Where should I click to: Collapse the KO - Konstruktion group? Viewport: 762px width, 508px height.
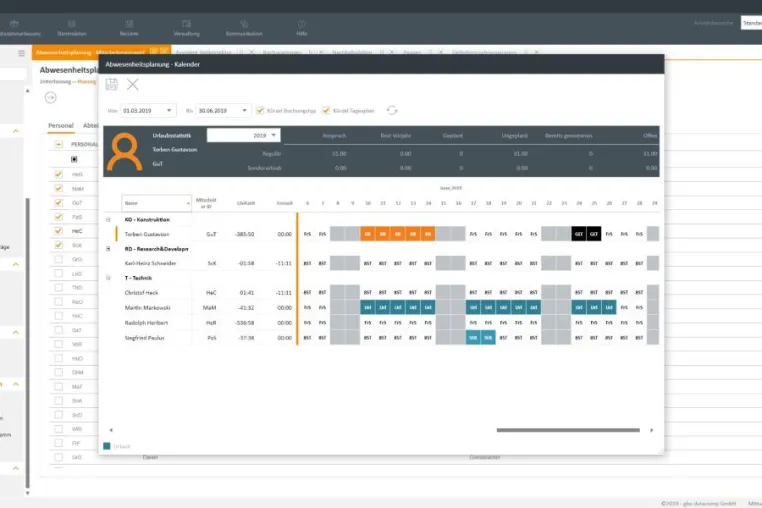(108, 220)
